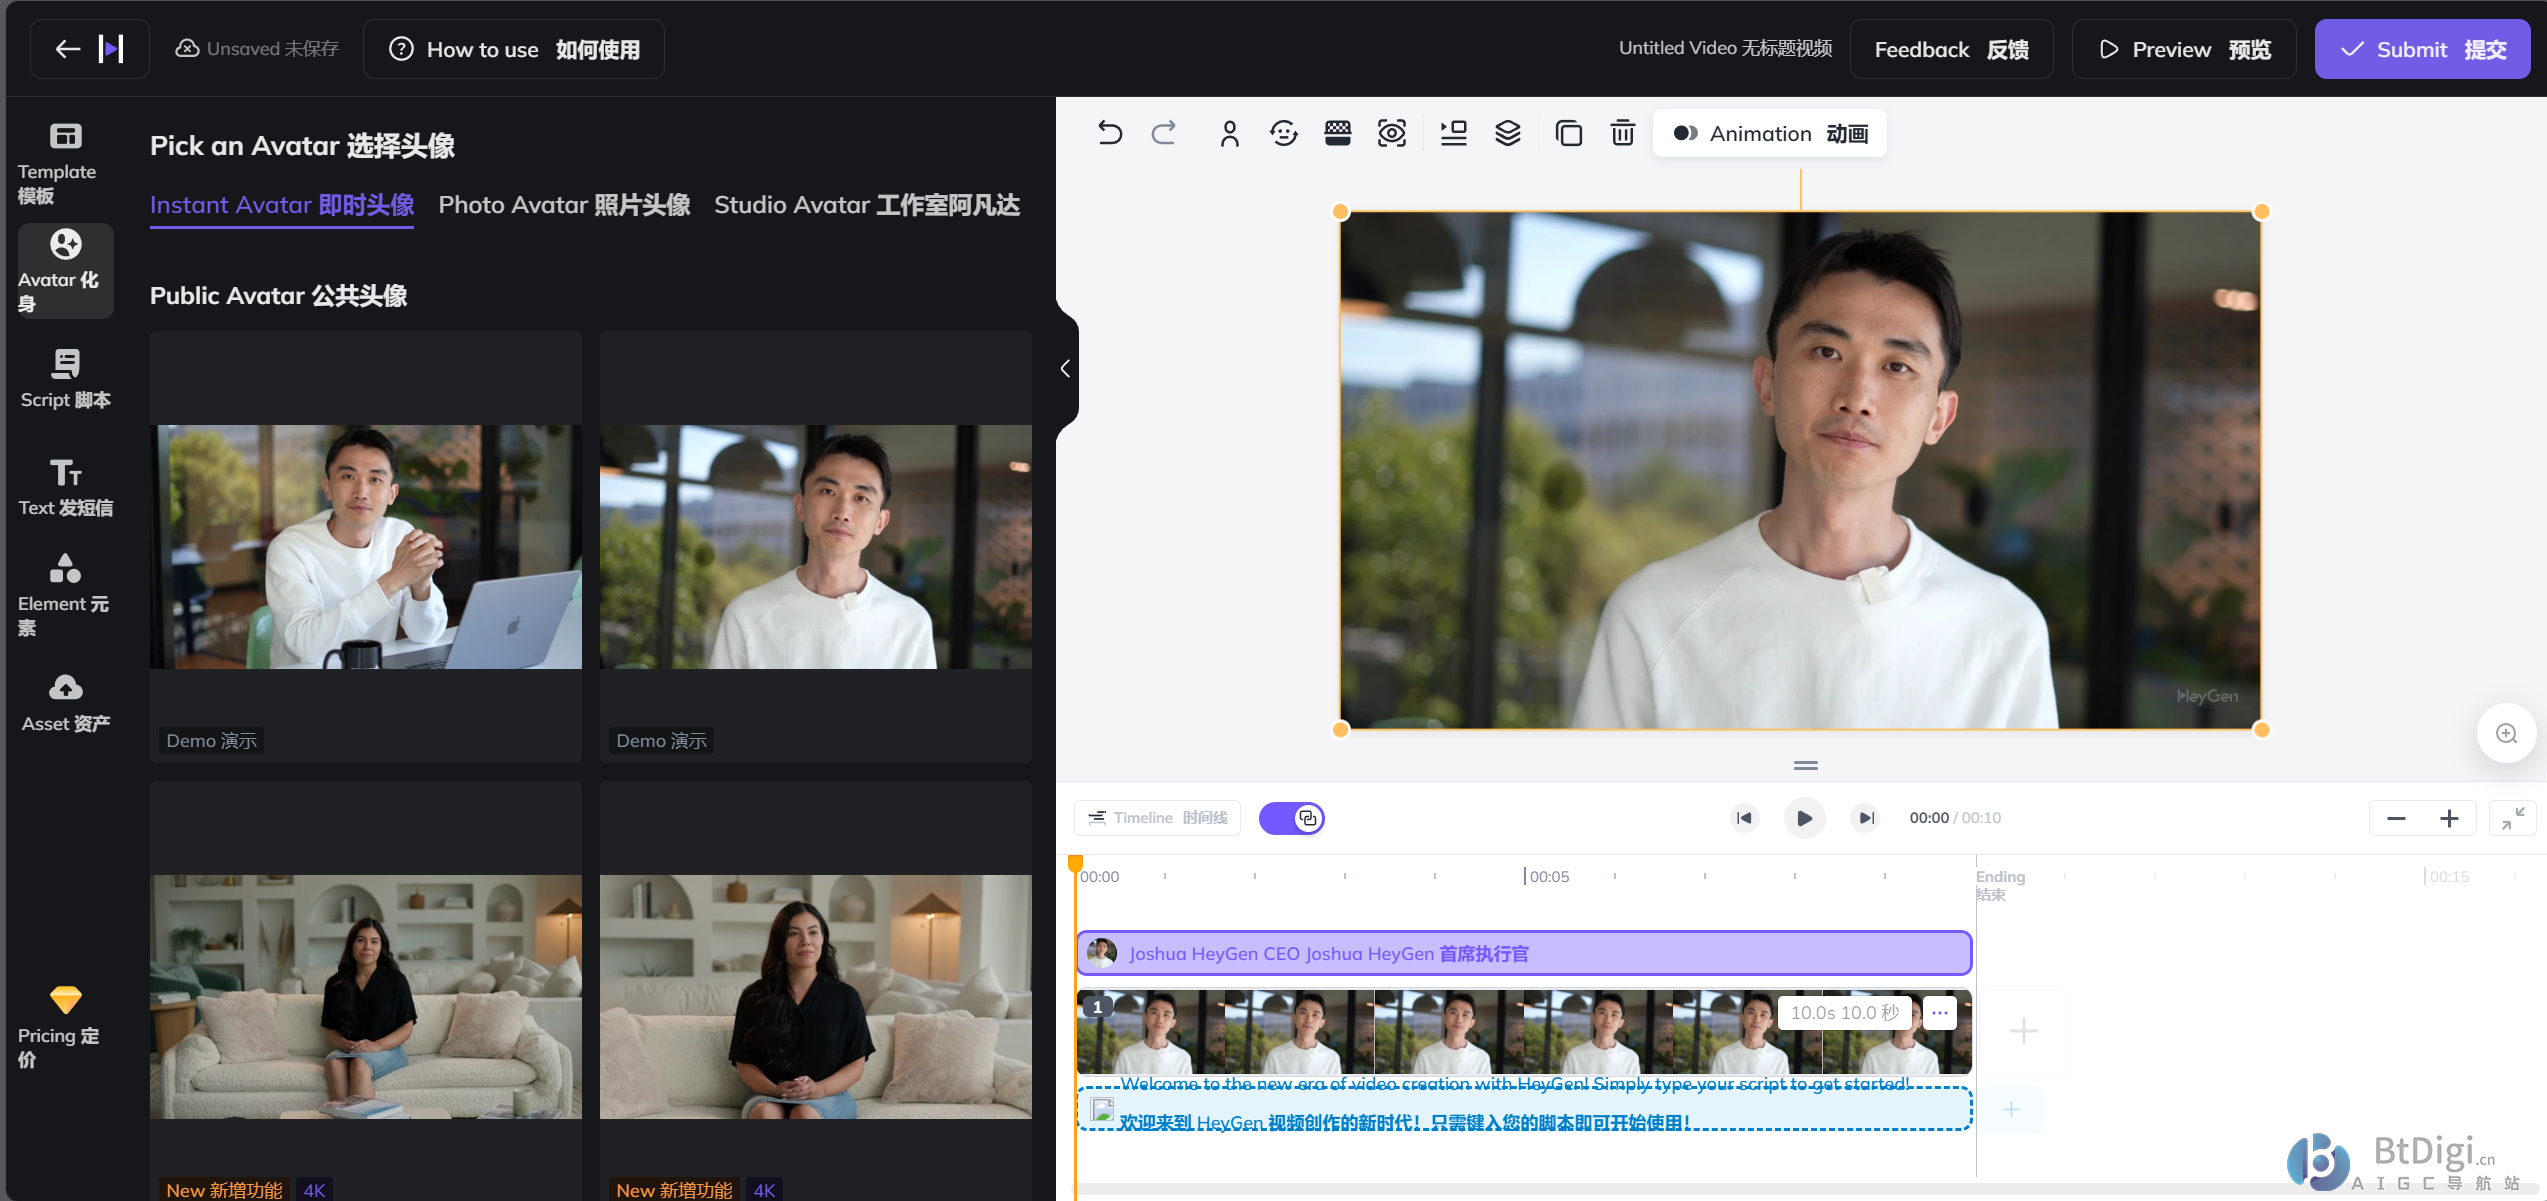Click the delete trash toolbar icon
This screenshot has width=2547, height=1201.
pyautogui.click(x=1623, y=133)
